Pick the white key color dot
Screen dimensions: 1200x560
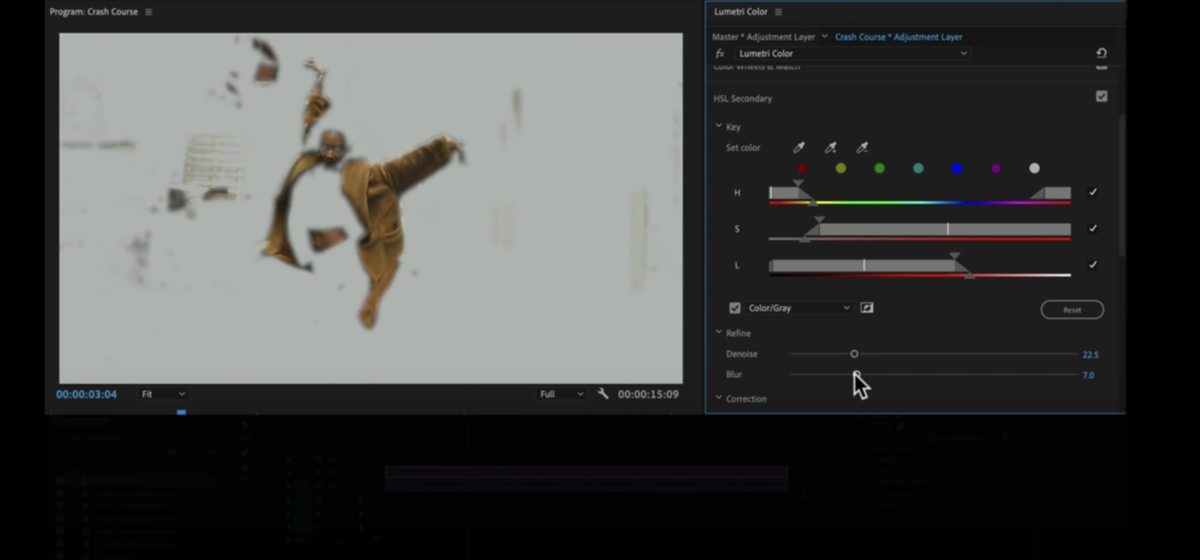tap(1035, 169)
